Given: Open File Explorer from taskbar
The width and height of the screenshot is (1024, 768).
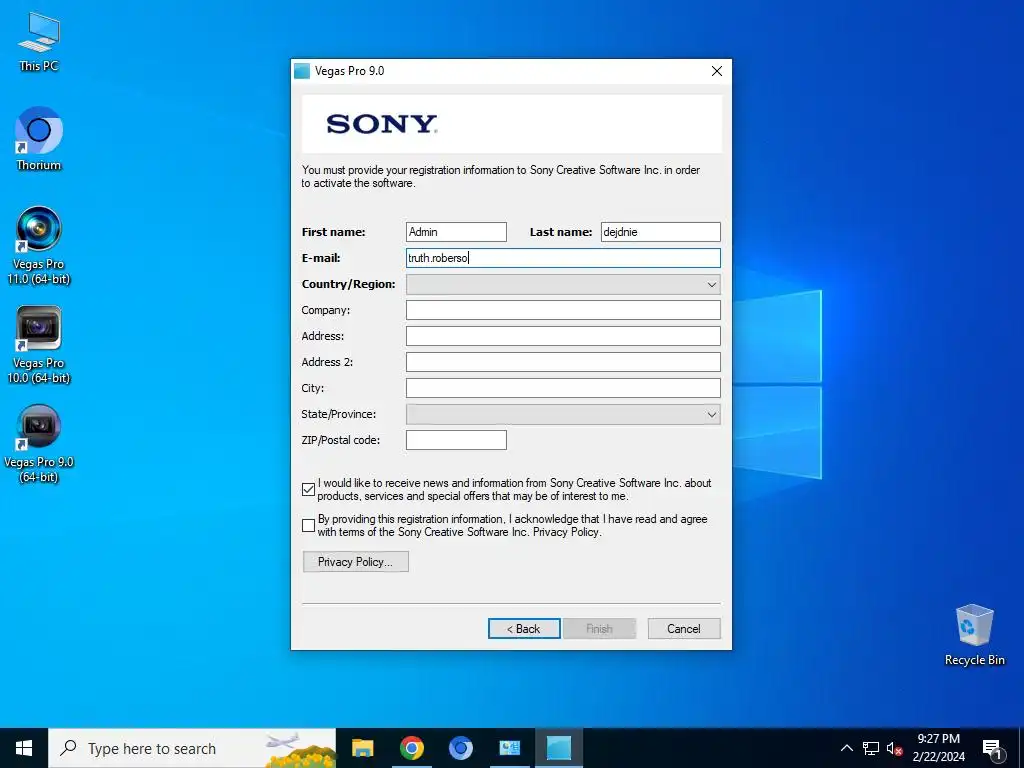Looking at the screenshot, I should [362, 748].
